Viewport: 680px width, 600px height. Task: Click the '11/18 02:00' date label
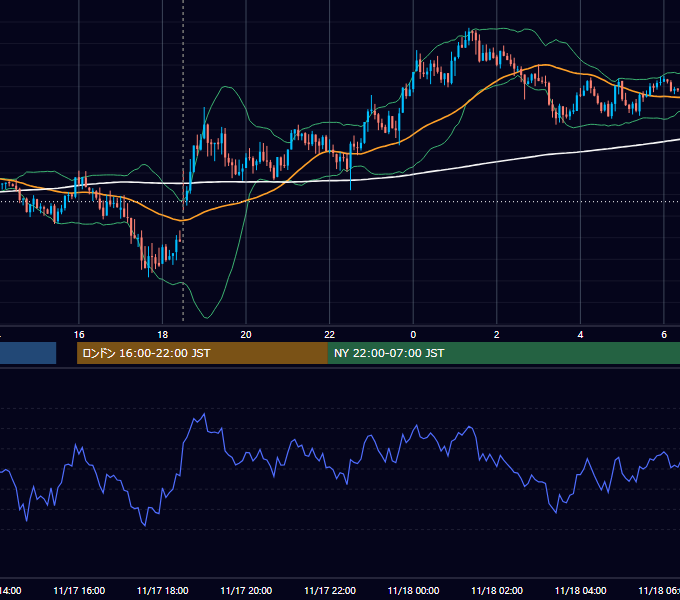click(x=497, y=590)
